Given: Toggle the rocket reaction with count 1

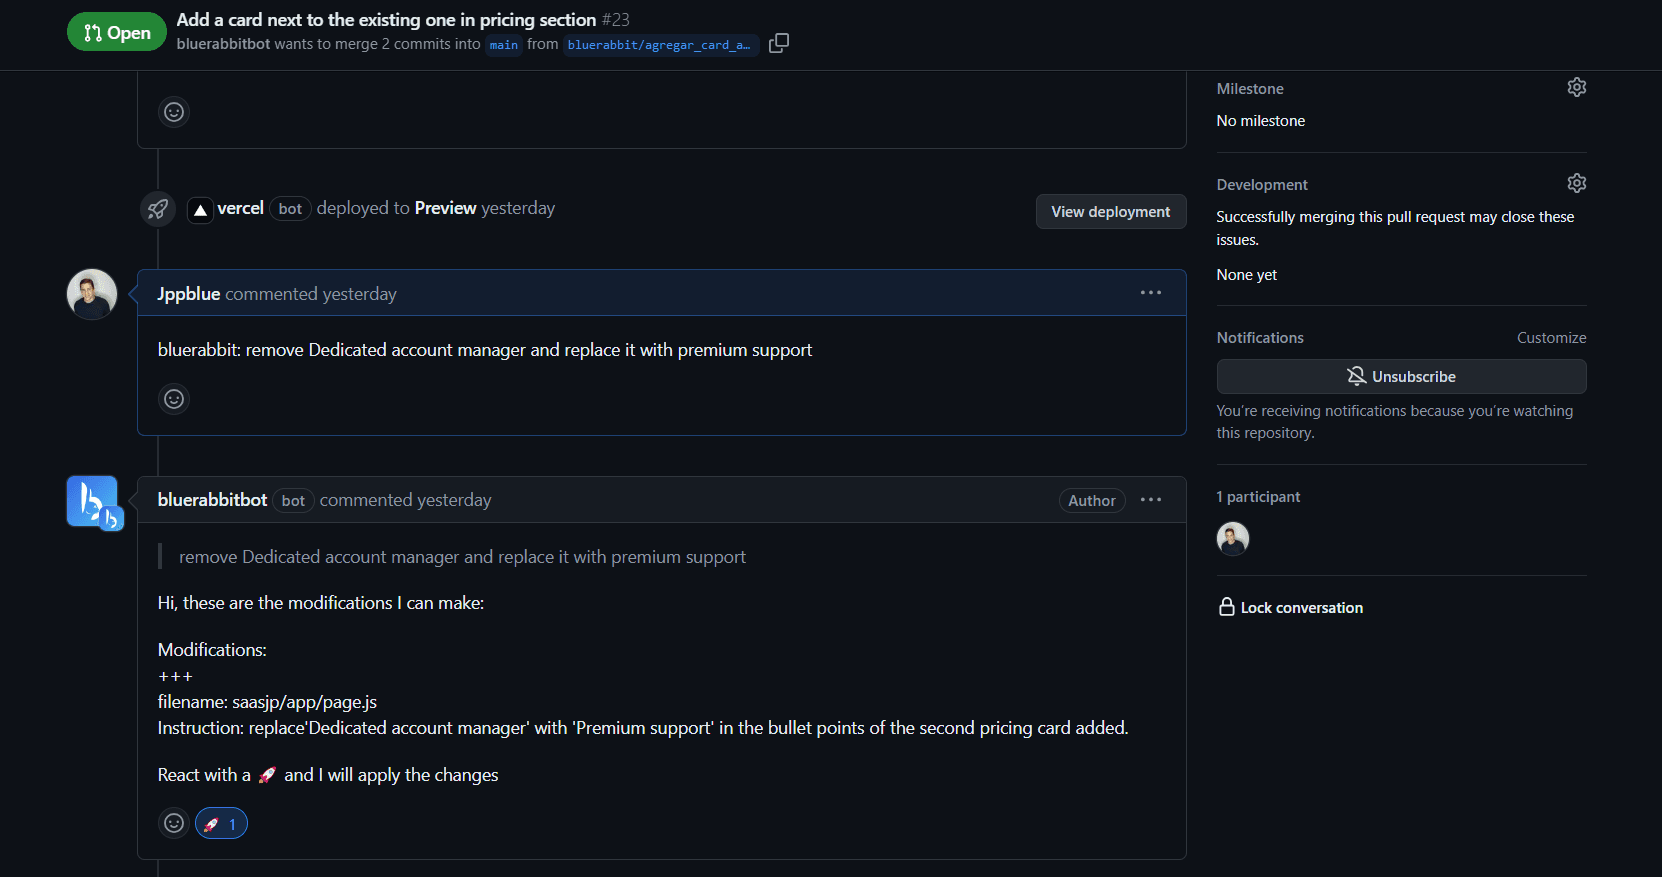Looking at the screenshot, I should click(x=221, y=823).
